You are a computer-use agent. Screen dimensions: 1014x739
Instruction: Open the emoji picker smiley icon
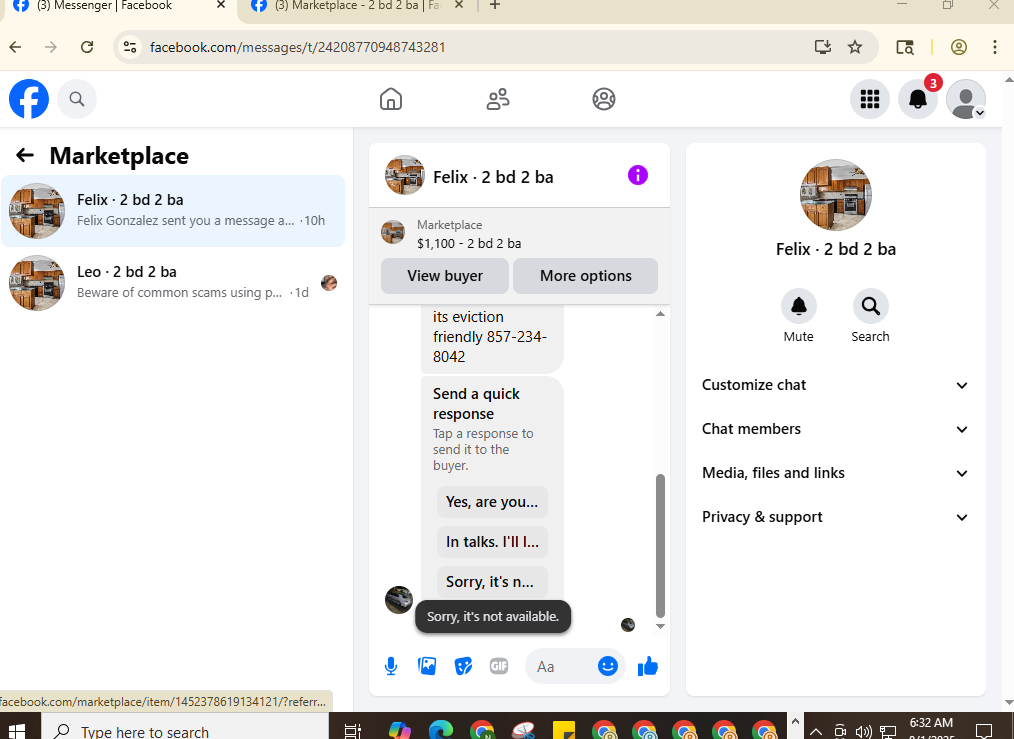click(x=607, y=666)
